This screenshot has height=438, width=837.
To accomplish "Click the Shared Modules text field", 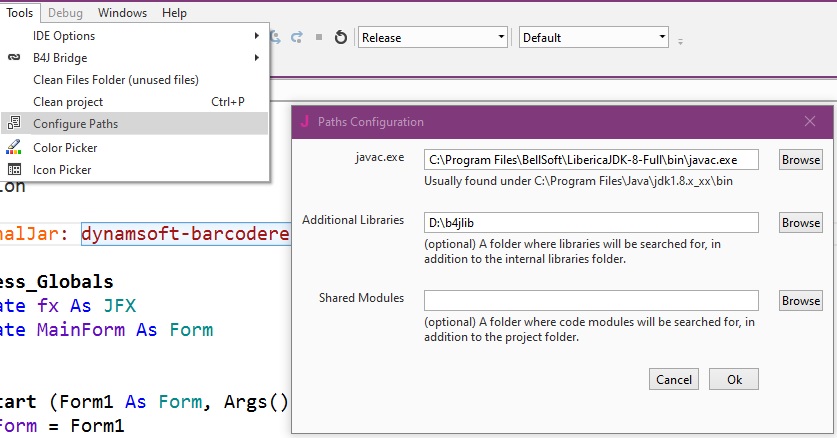I will (591, 300).
